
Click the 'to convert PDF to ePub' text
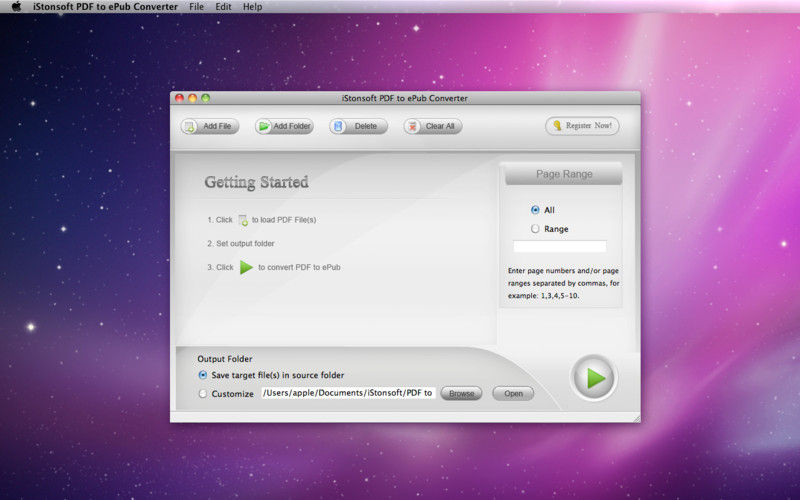click(299, 267)
